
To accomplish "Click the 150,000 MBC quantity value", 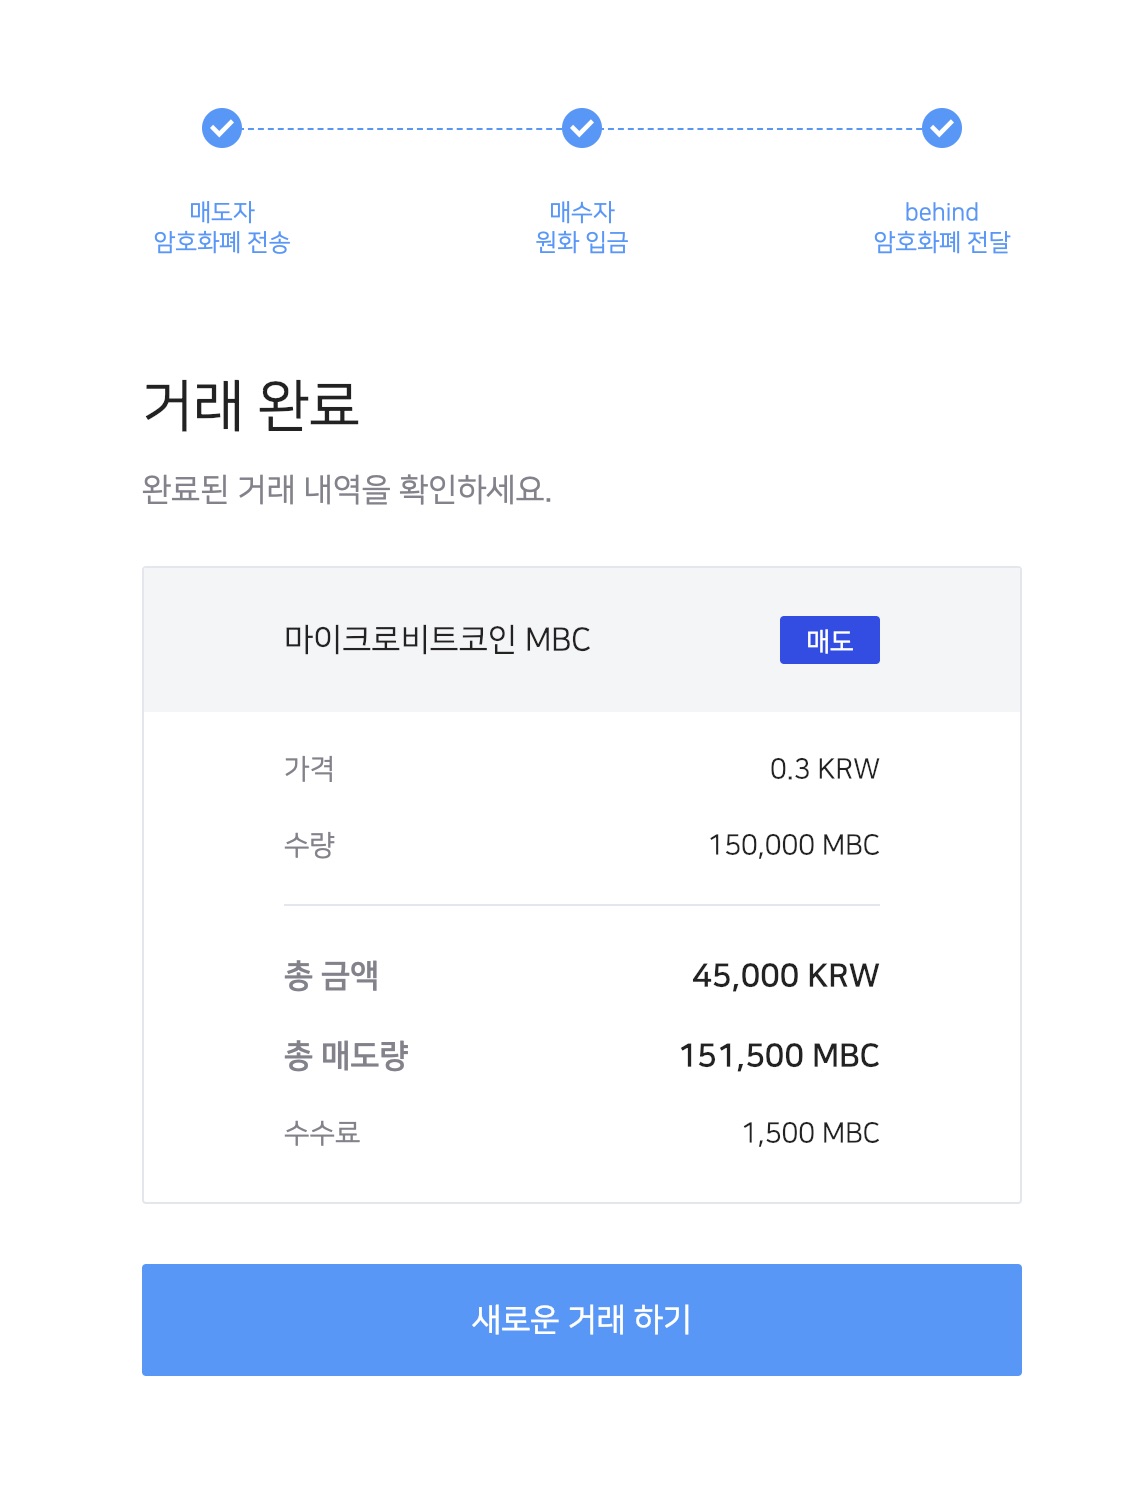I will coord(793,845).
